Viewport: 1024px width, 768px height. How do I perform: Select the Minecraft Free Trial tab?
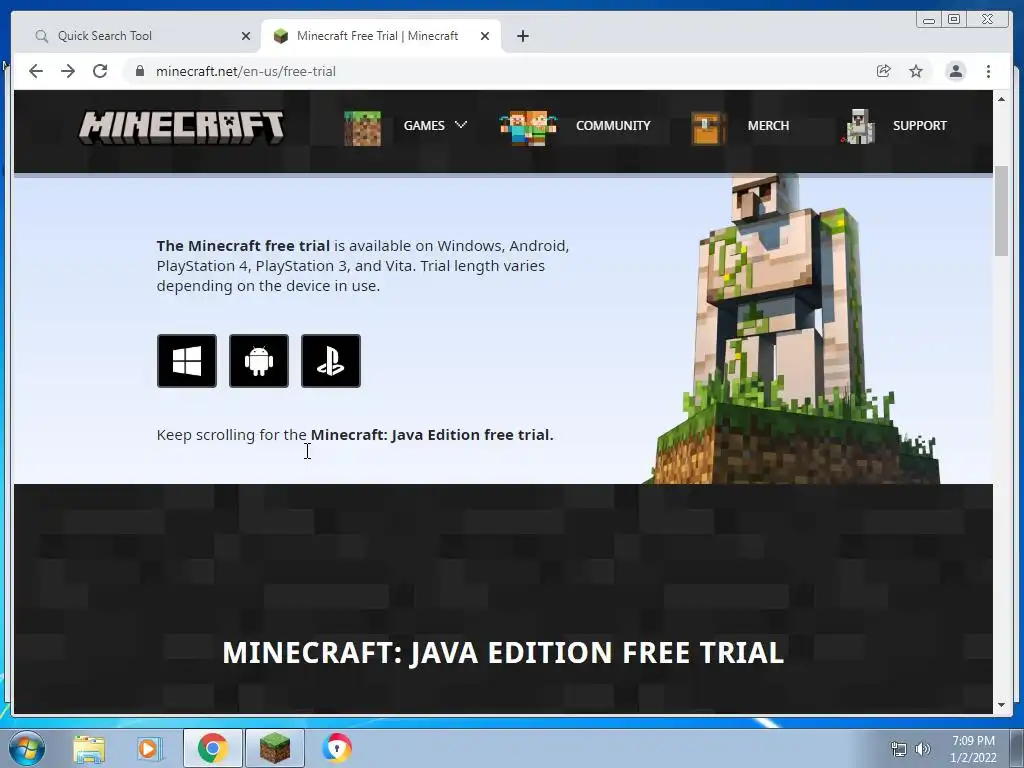[381, 36]
